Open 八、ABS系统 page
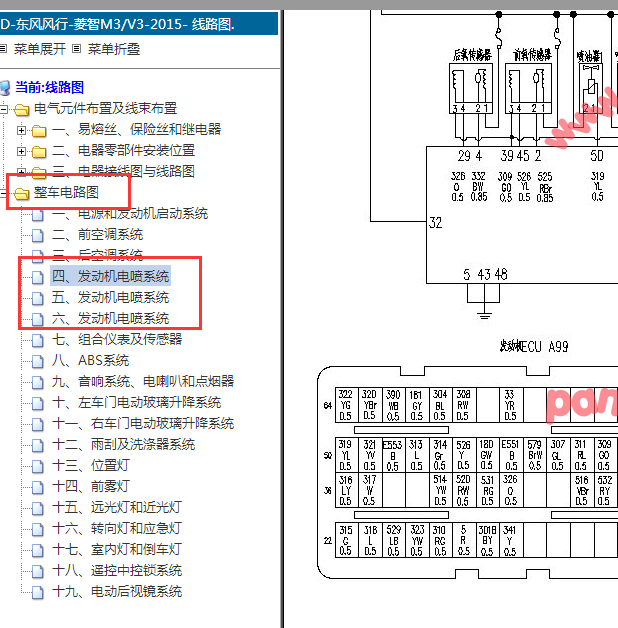The image size is (618, 628). click(x=91, y=360)
